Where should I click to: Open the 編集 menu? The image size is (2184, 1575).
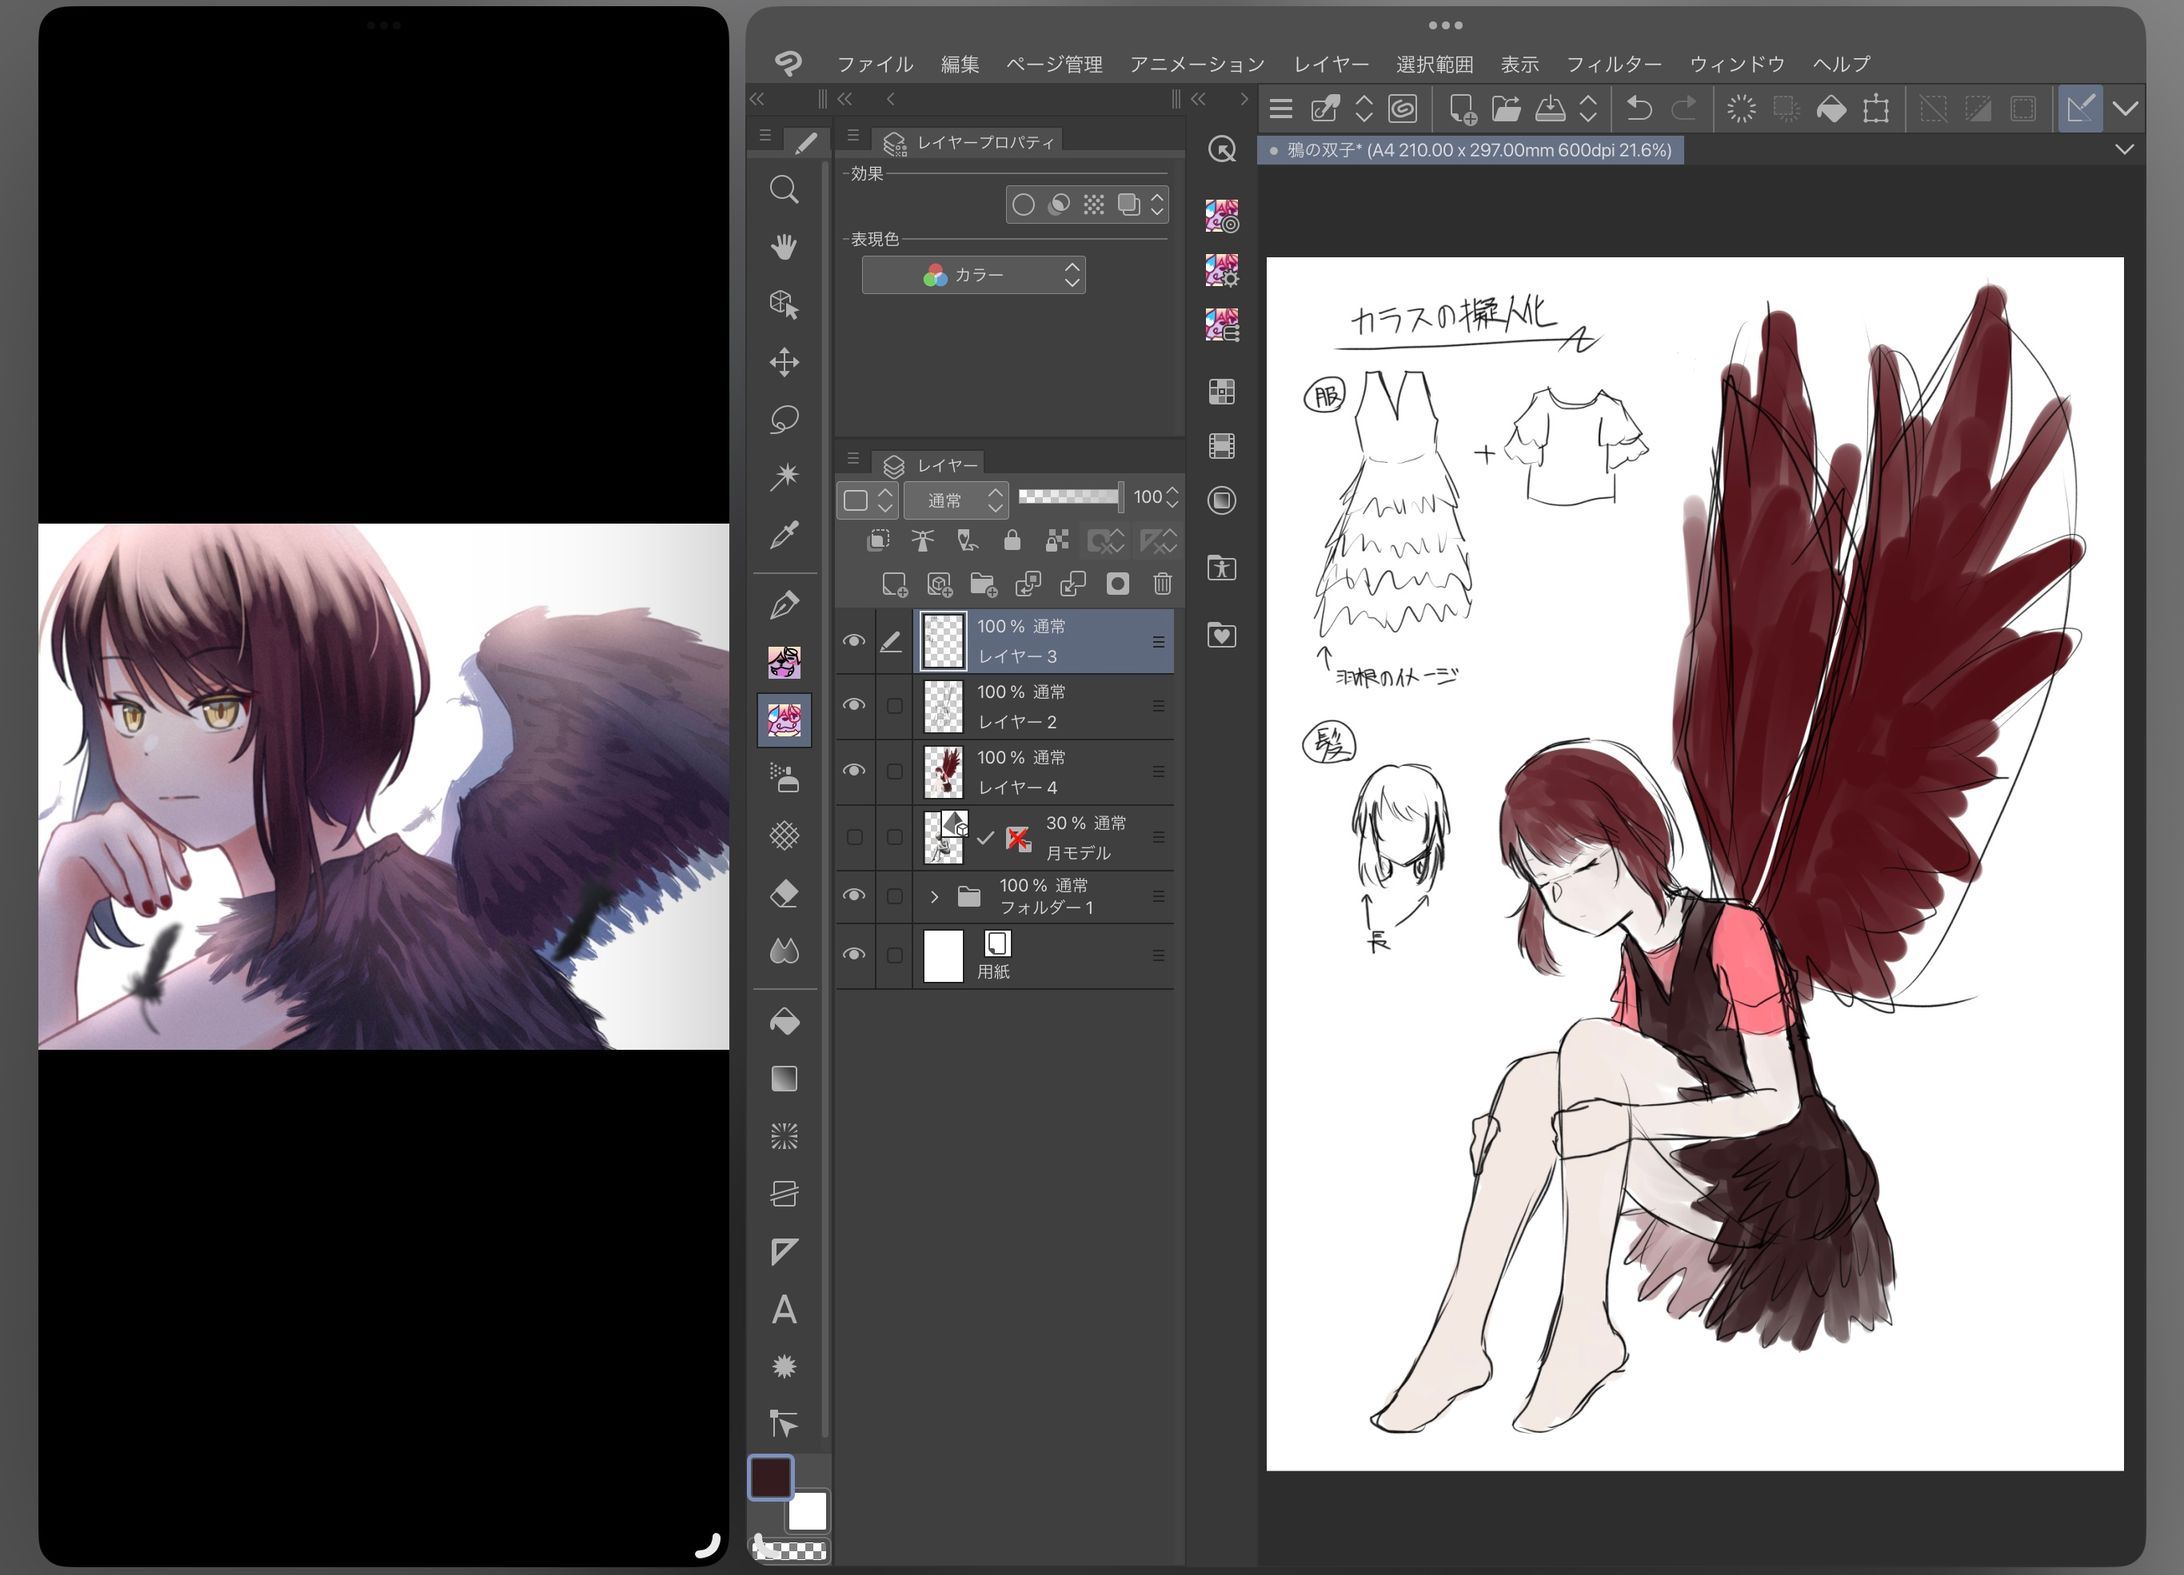[960, 64]
